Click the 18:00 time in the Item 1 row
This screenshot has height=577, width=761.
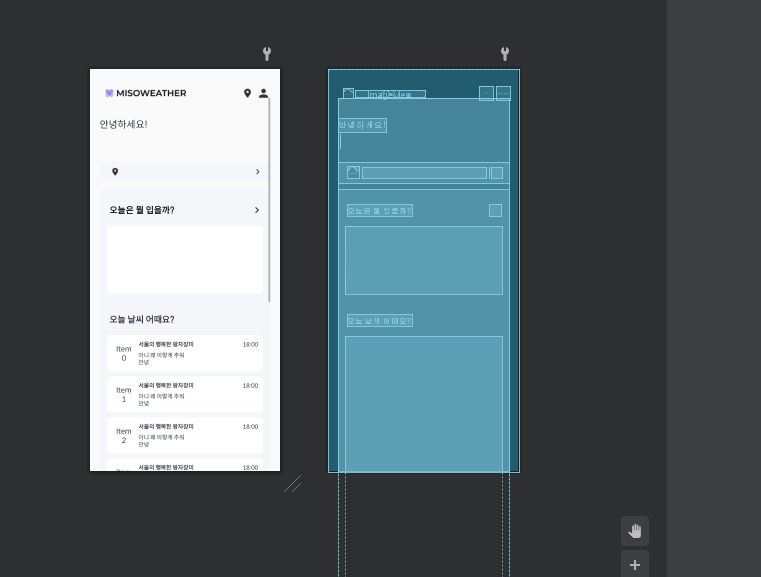pyautogui.click(x=250, y=386)
